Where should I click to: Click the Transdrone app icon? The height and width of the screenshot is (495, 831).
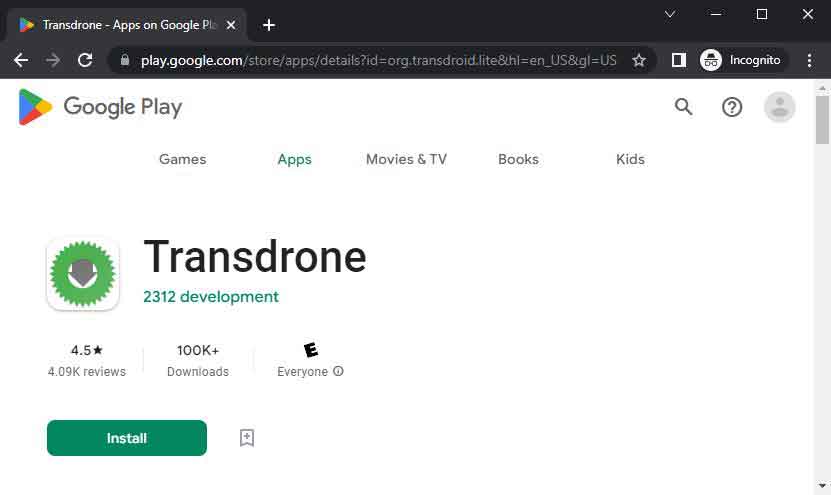pyautogui.click(x=83, y=273)
